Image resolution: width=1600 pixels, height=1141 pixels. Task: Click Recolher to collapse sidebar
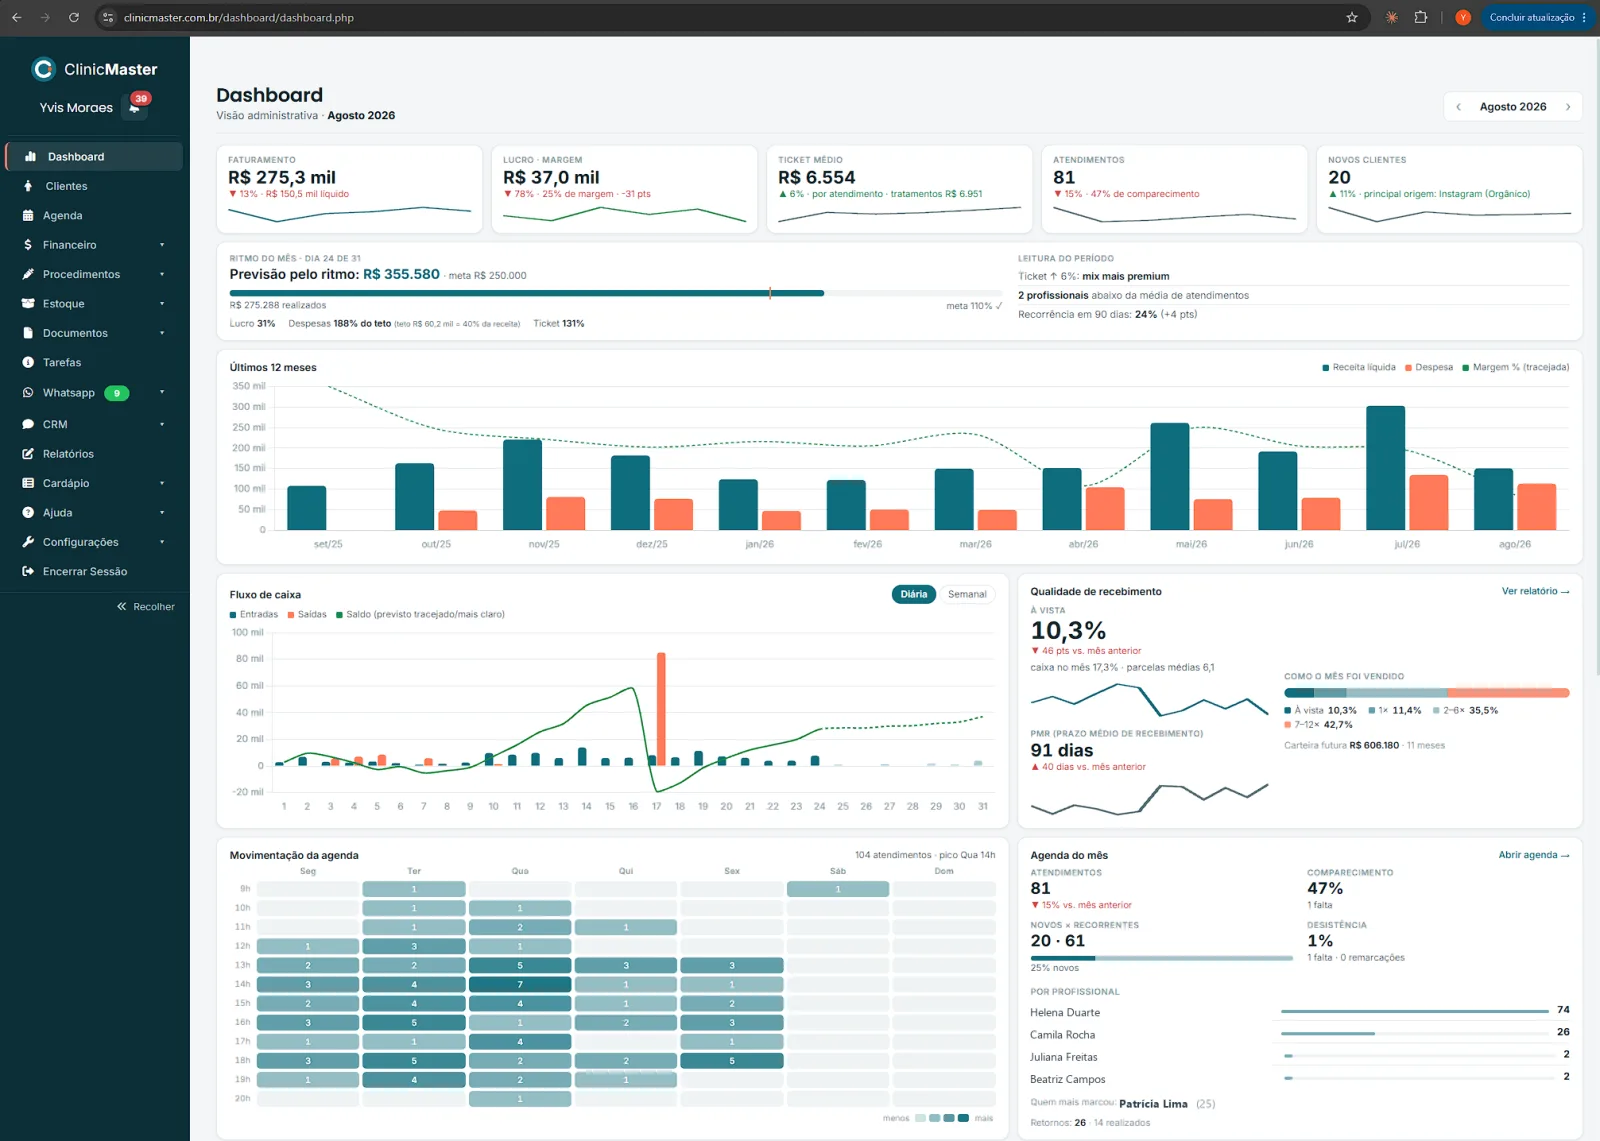point(146,607)
